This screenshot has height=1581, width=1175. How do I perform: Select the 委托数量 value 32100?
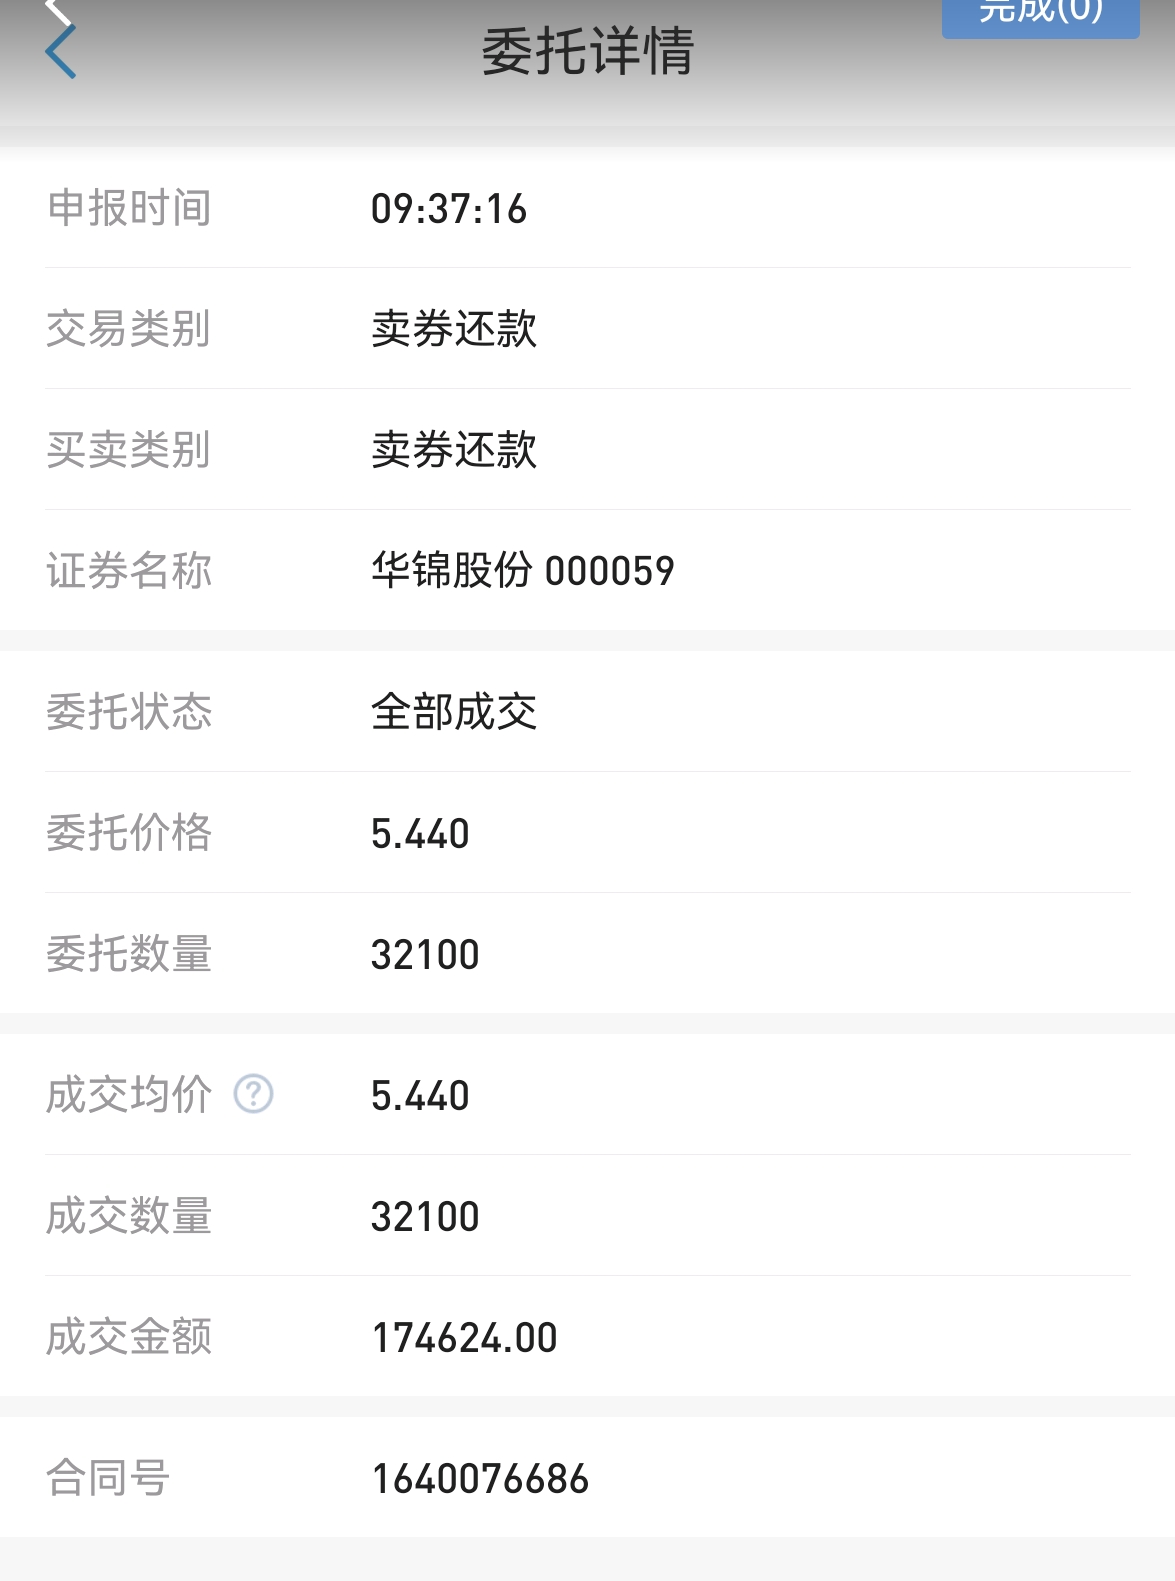pyautogui.click(x=425, y=955)
